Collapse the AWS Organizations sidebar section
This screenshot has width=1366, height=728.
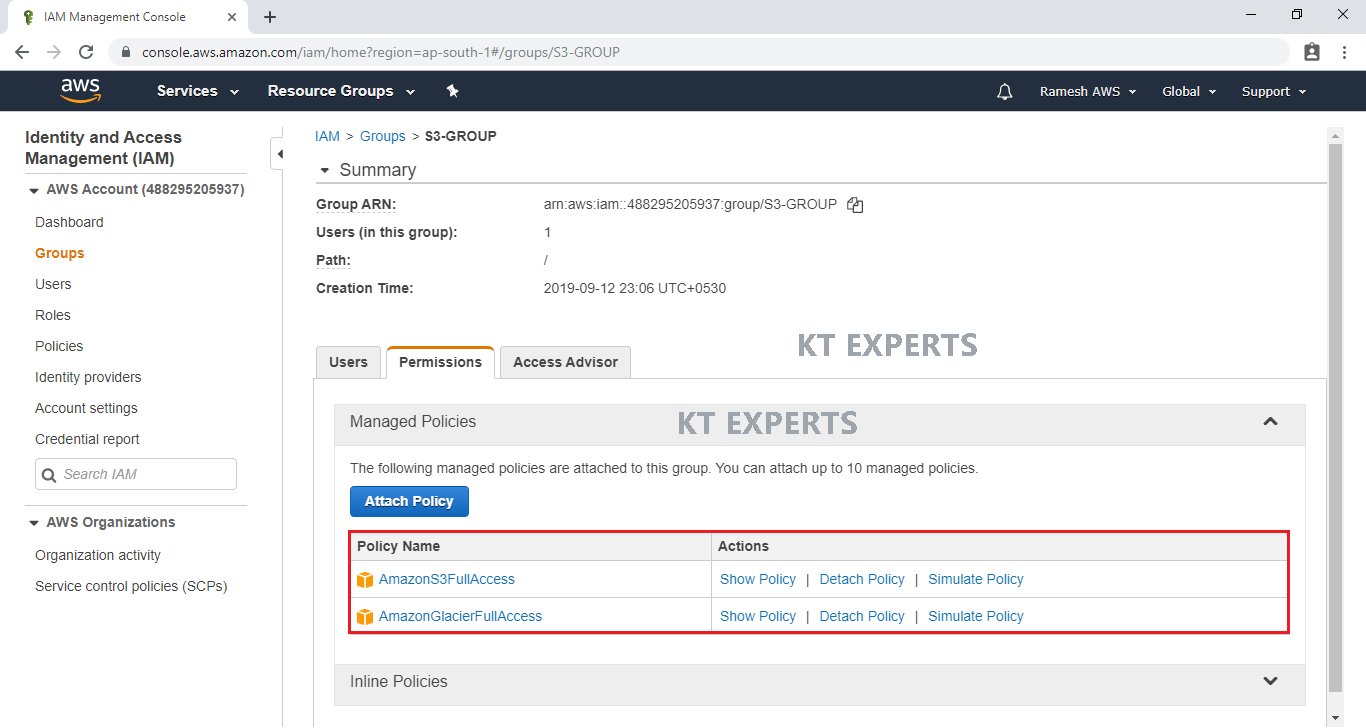(34, 523)
